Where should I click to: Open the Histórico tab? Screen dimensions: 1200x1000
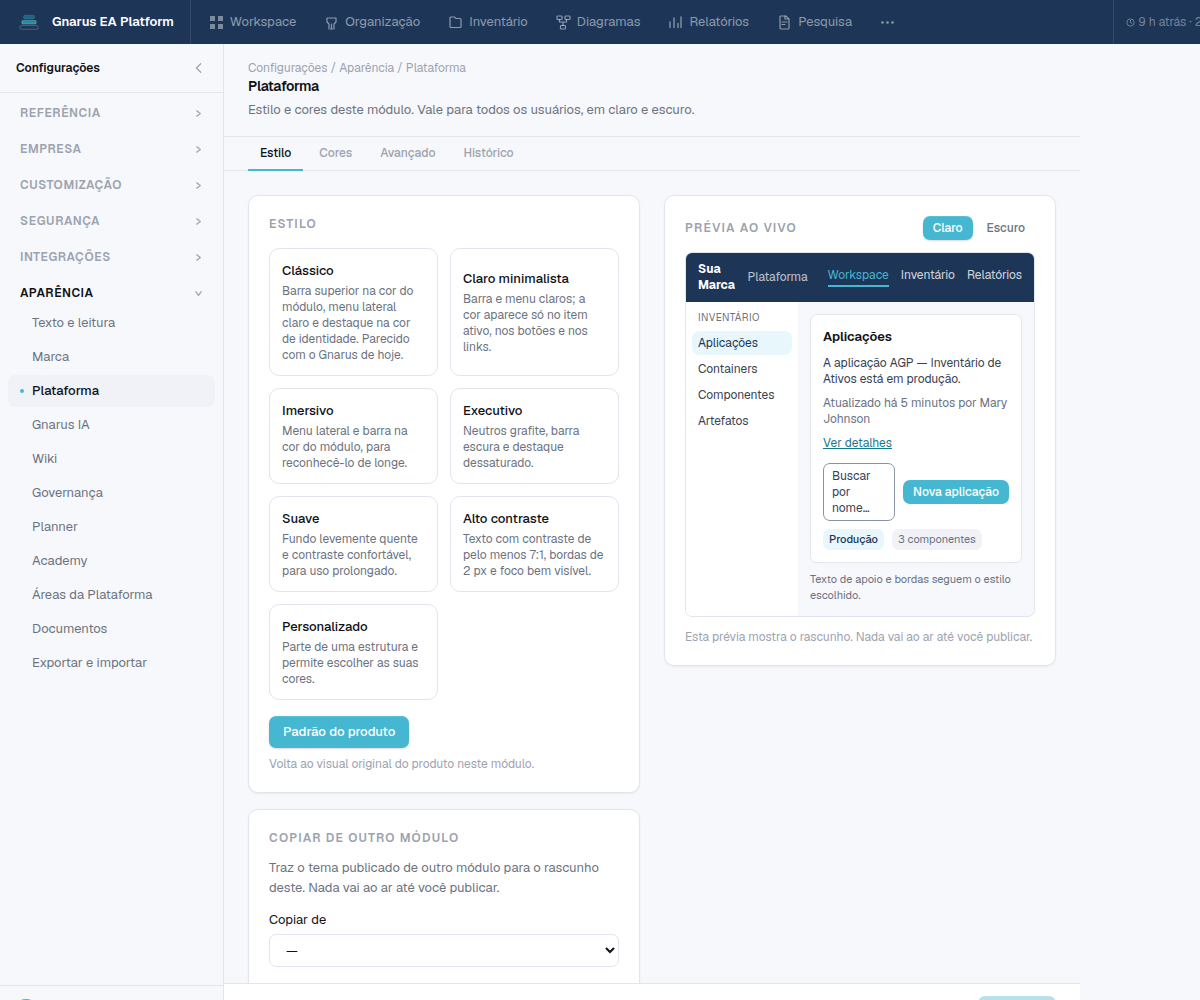click(x=488, y=153)
